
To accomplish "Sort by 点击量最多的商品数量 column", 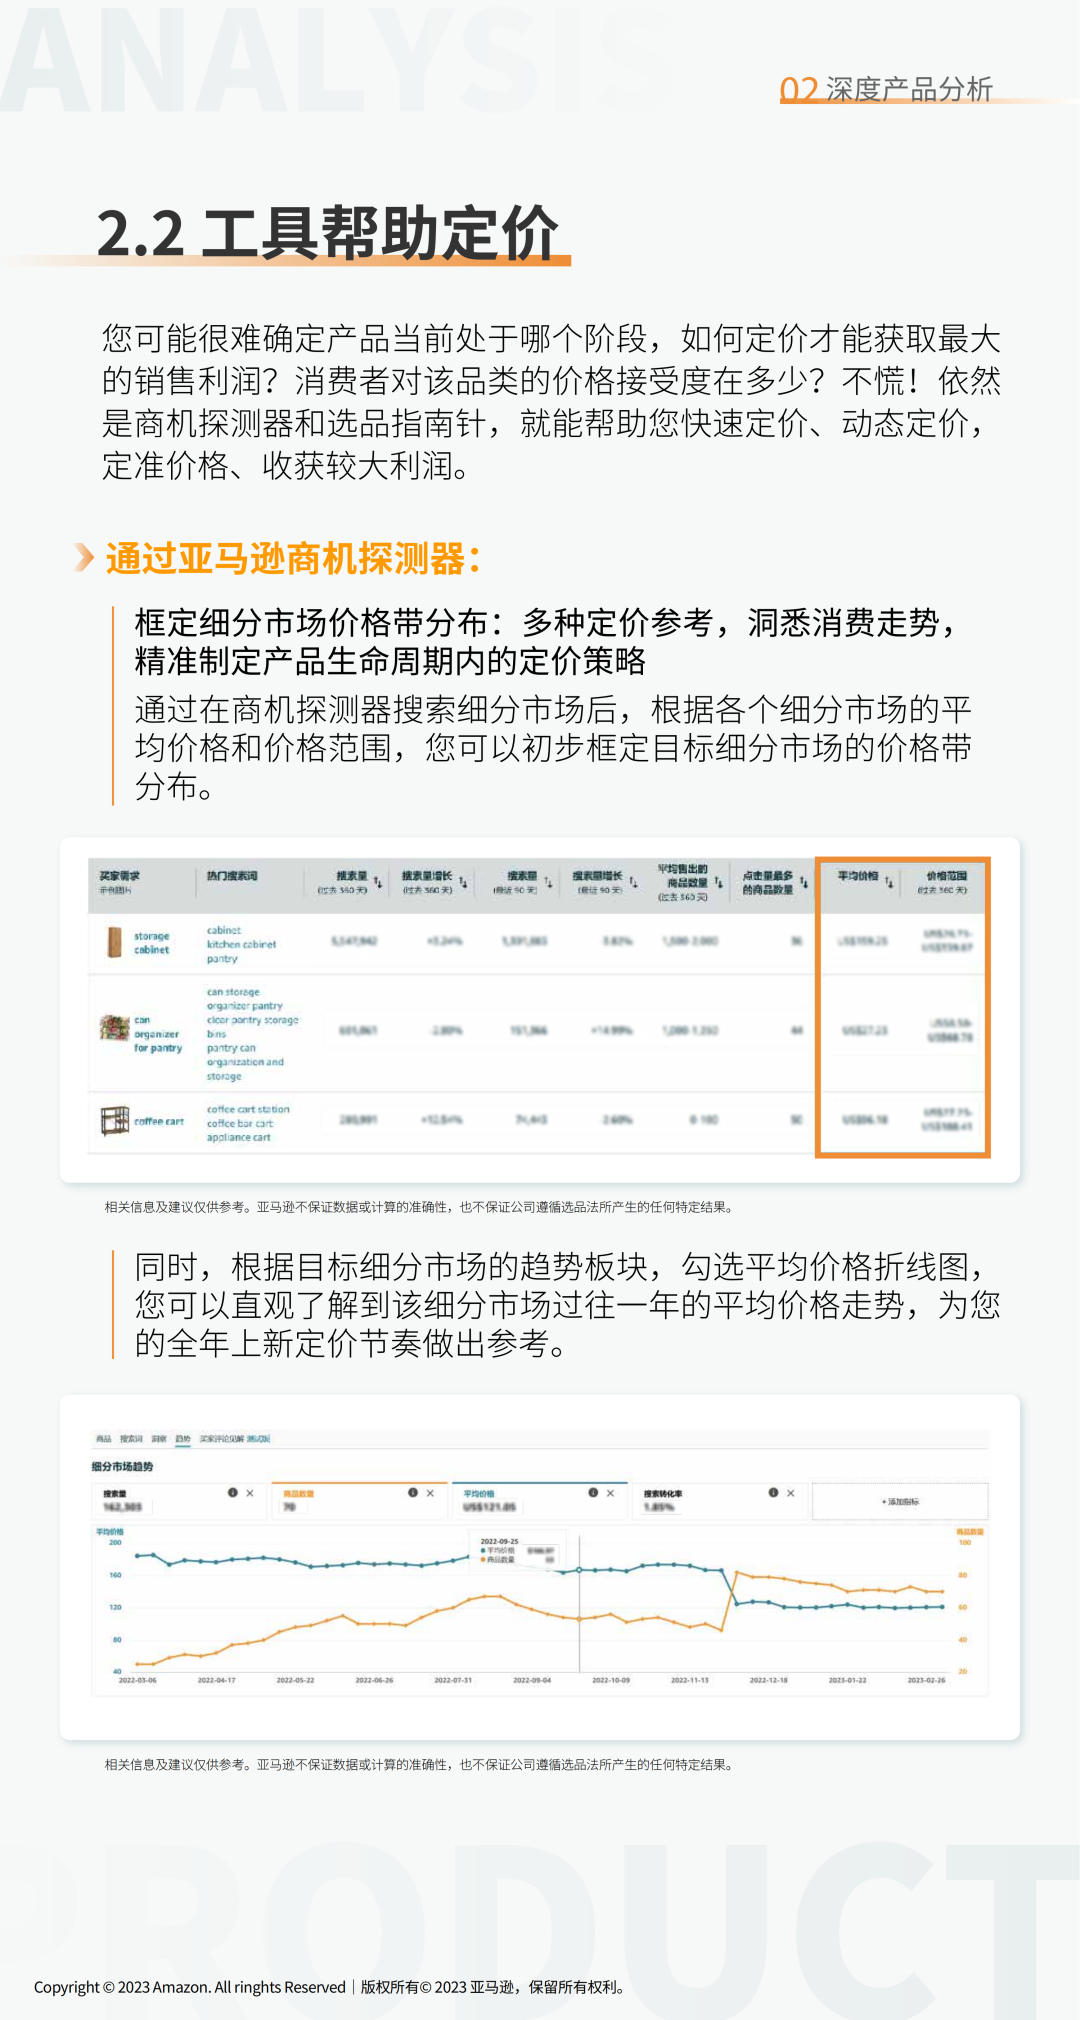I will pos(803,882).
